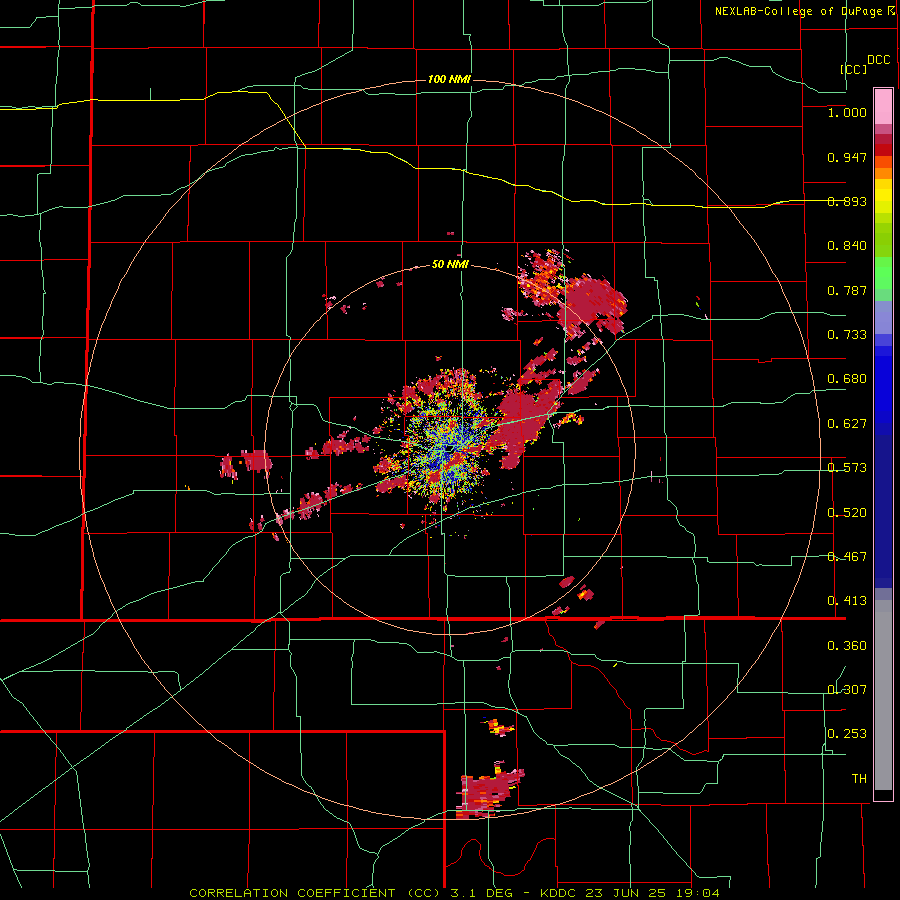Select the 0.307 scale value
The image size is (900, 900).
coord(847,690)
